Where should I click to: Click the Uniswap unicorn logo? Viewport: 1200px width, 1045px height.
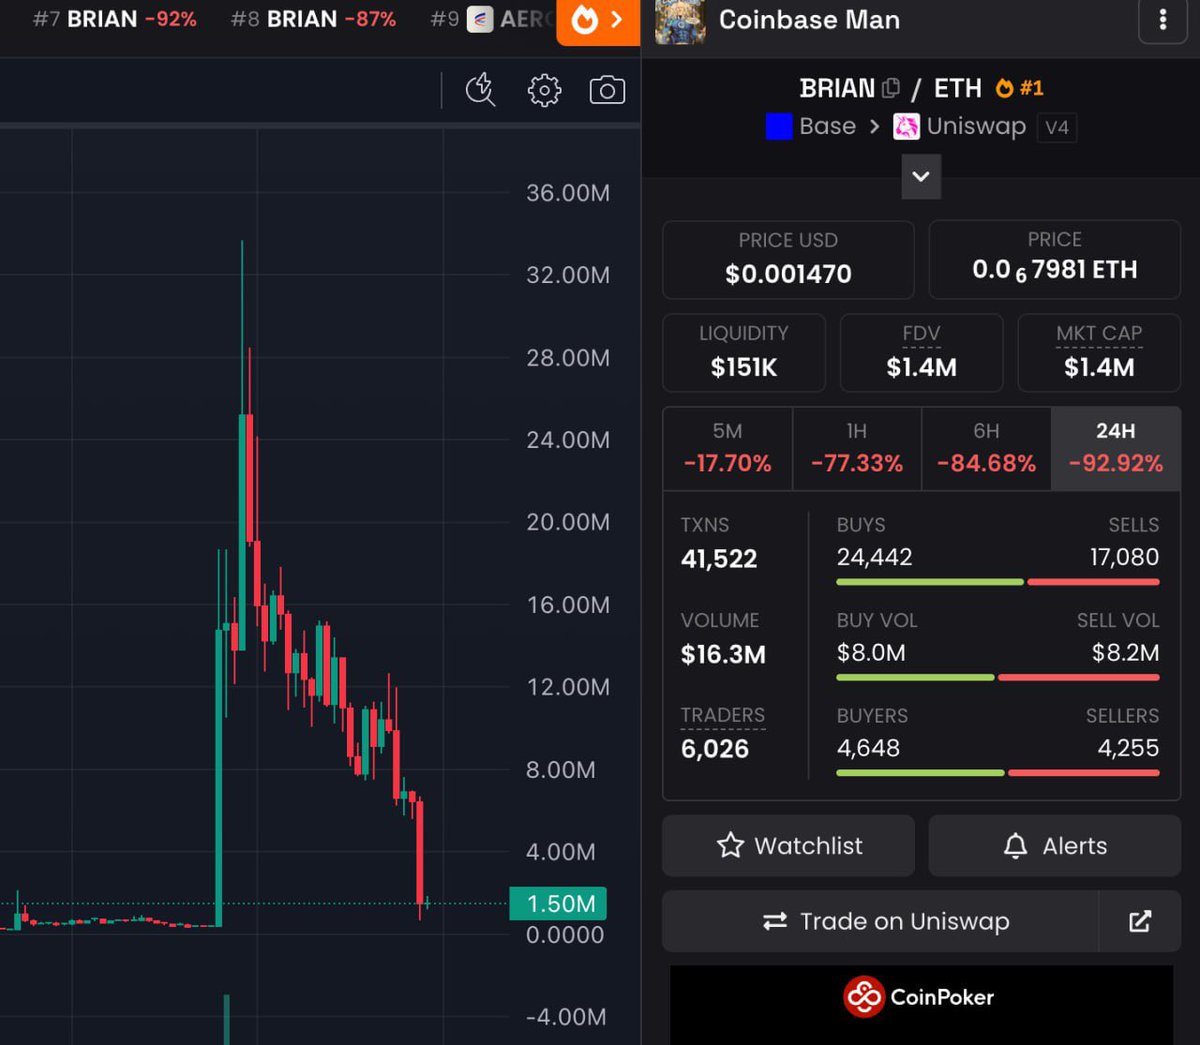click(906, 127)
